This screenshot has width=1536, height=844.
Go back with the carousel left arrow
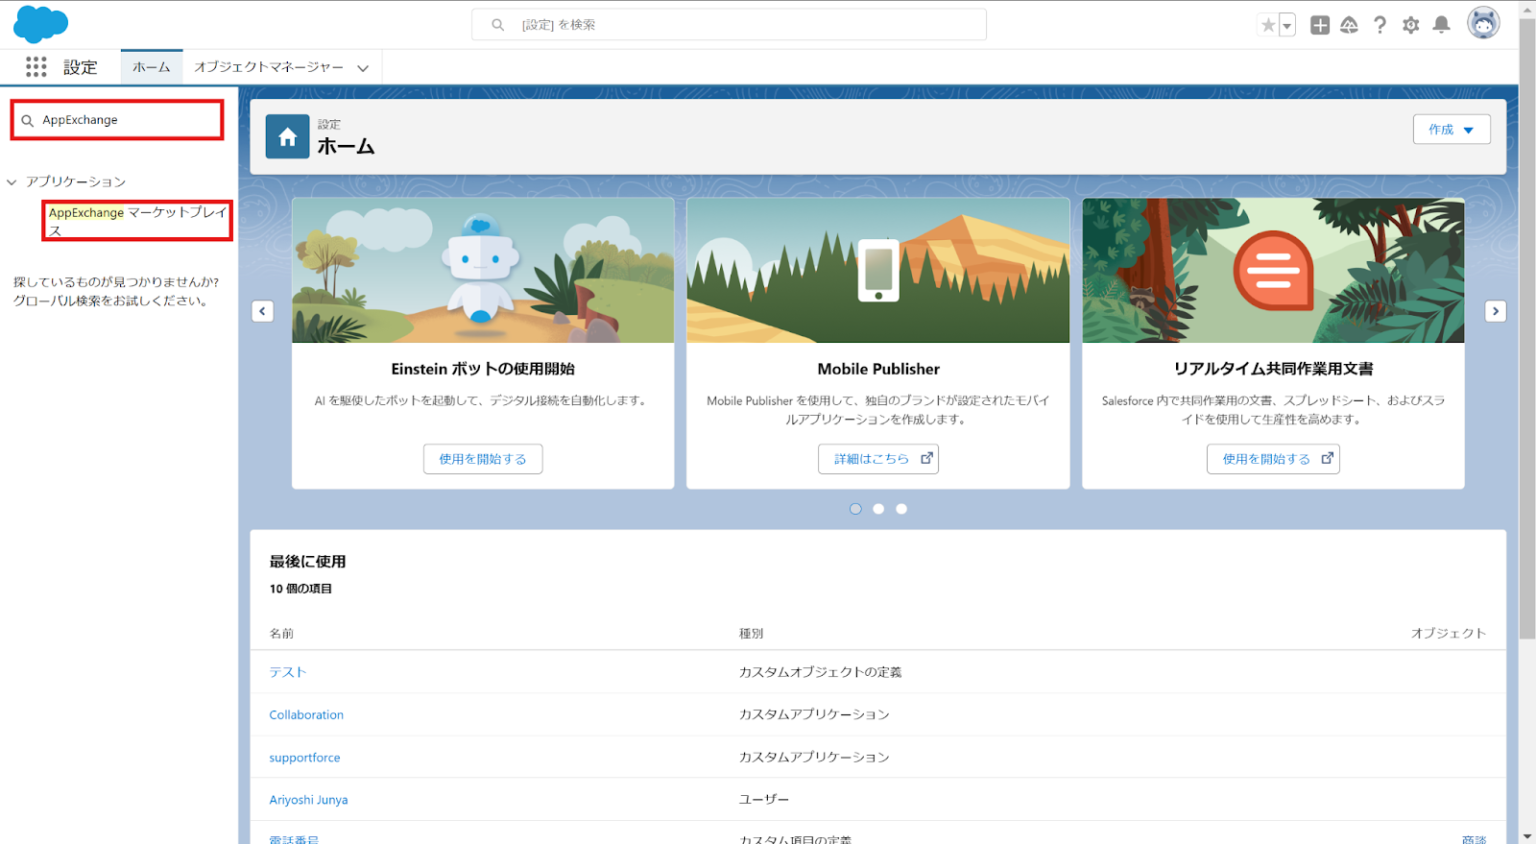(262, 311)
